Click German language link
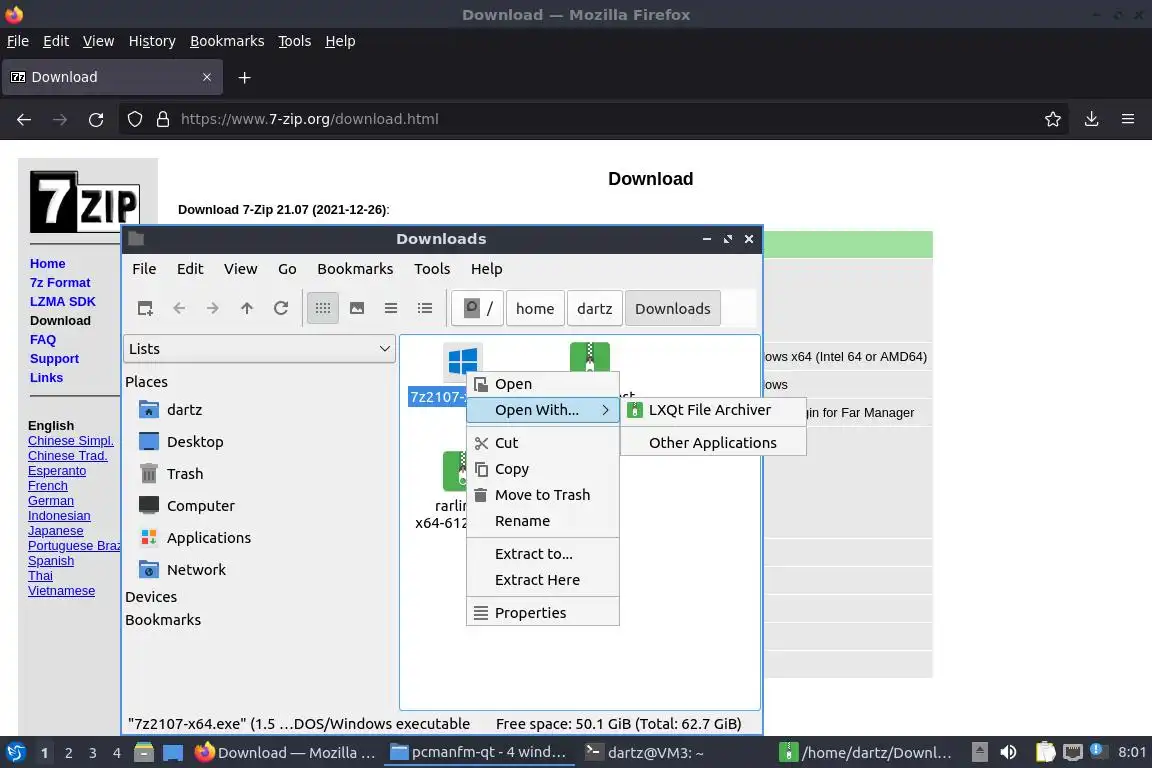 click(x=51, y=500)
